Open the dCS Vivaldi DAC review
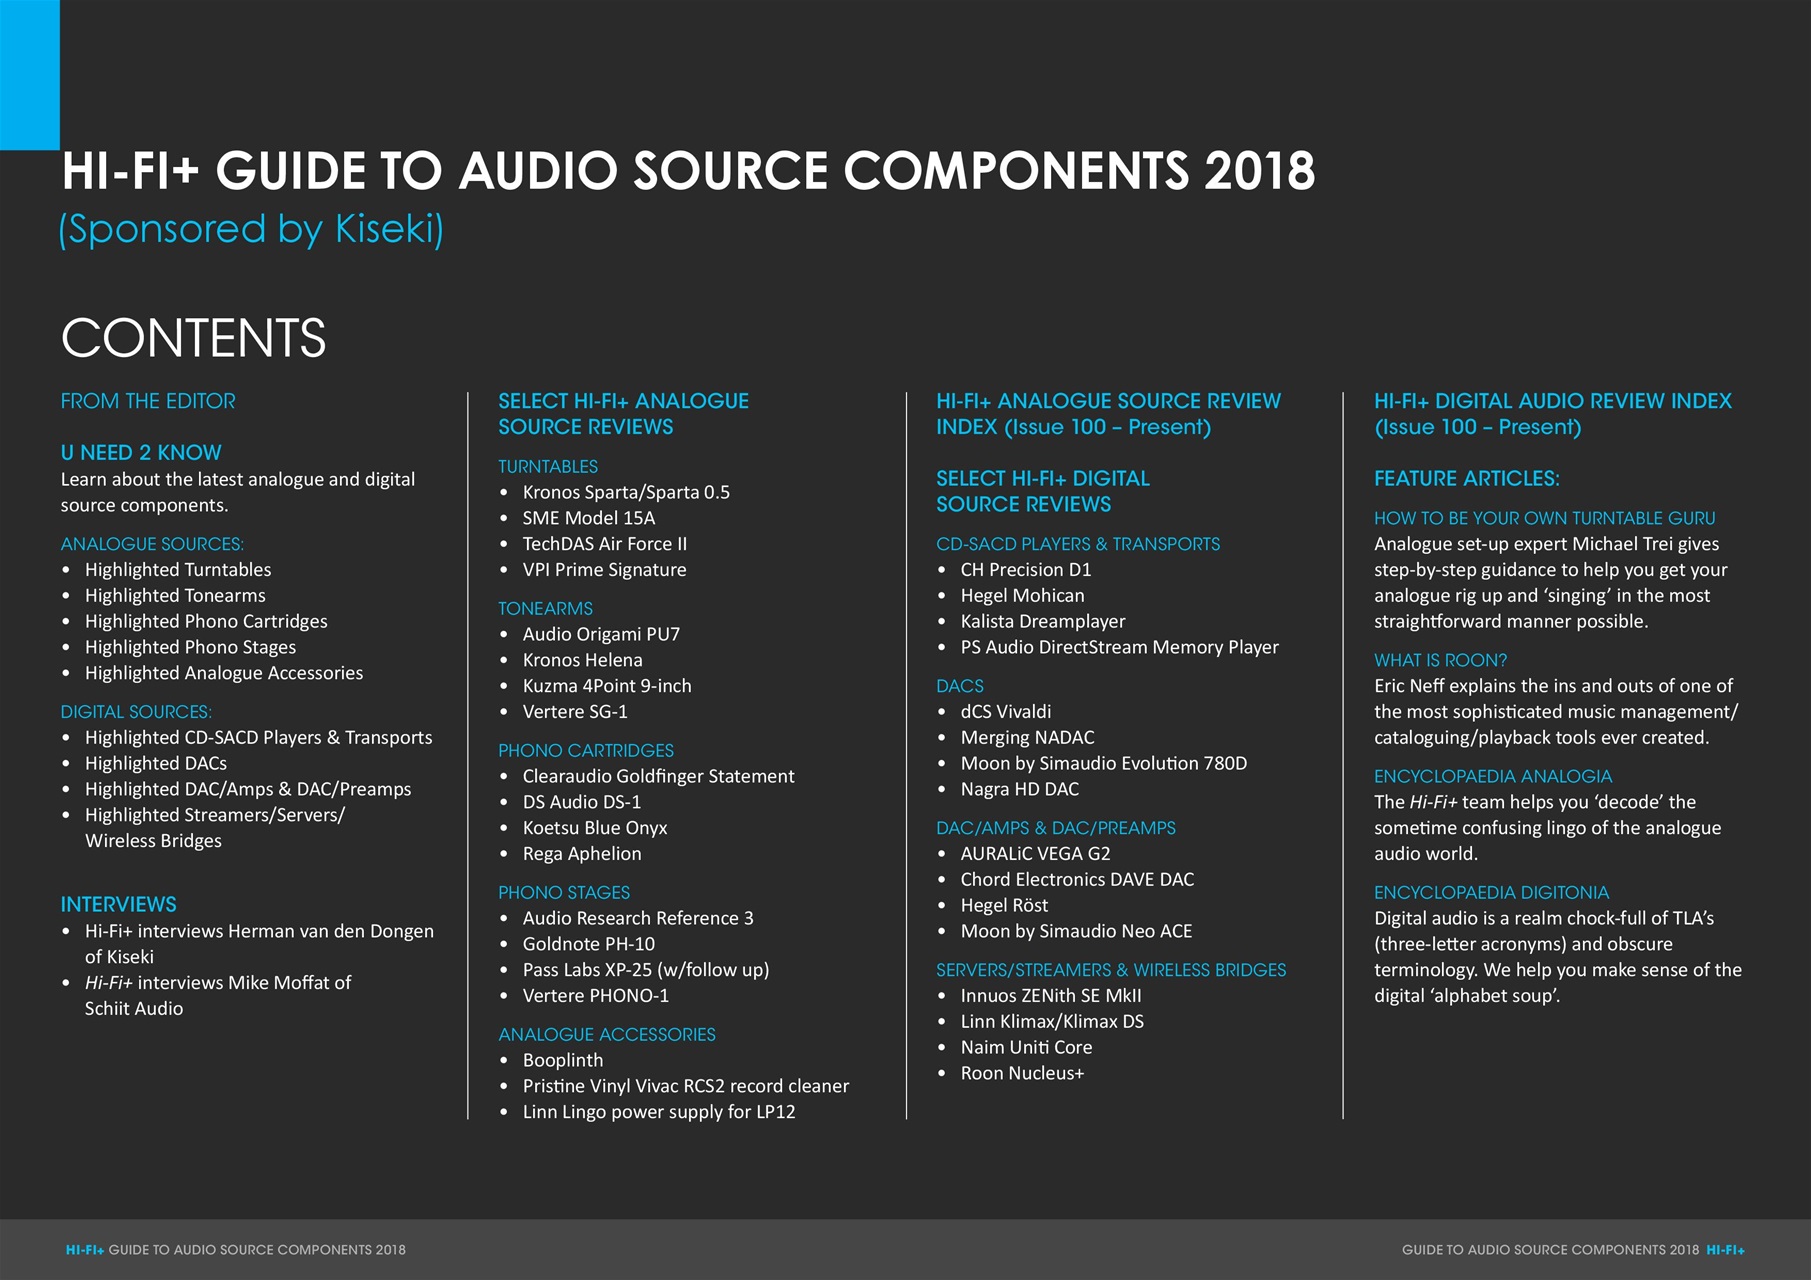Viewport: 1811px width, 1280px height. click(1006, 711)
